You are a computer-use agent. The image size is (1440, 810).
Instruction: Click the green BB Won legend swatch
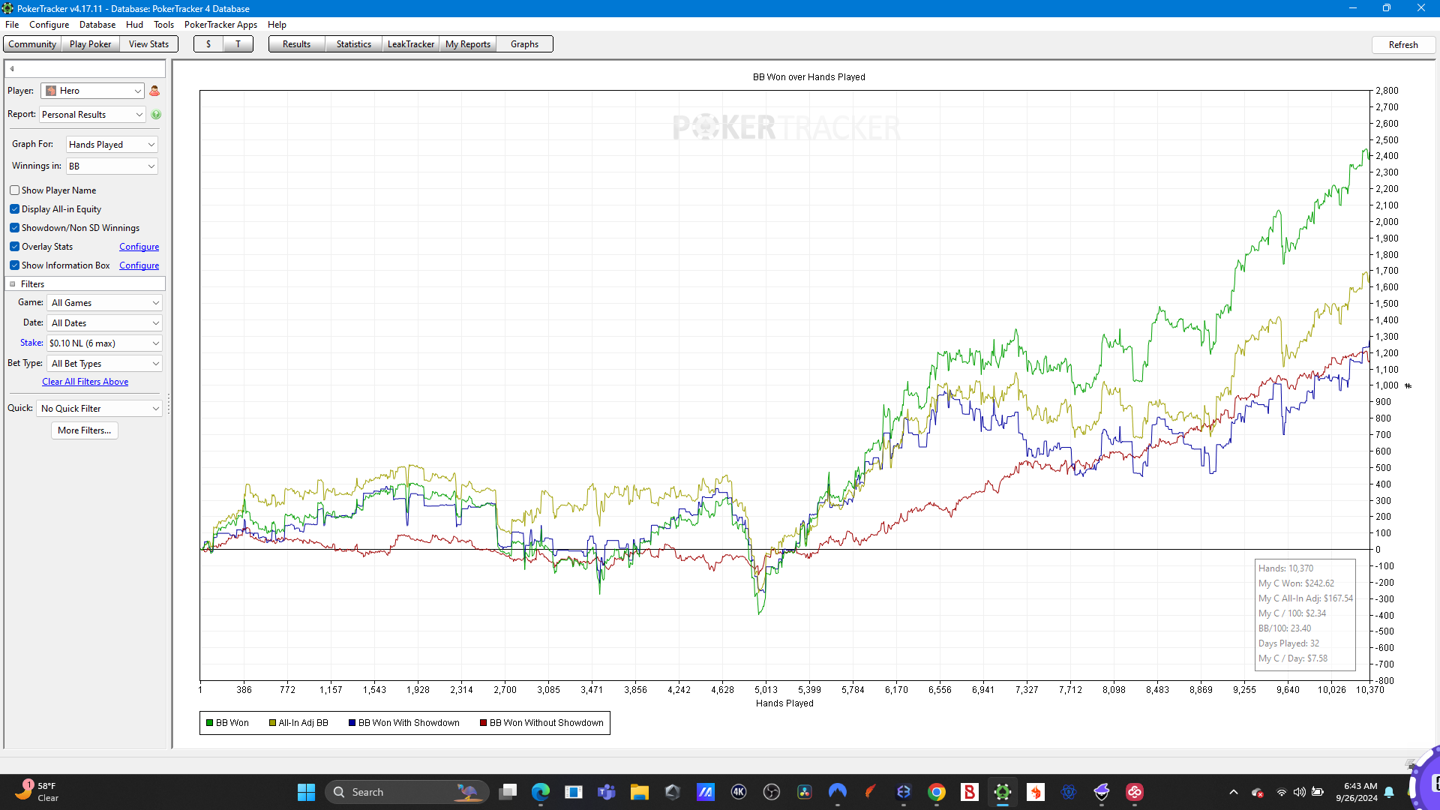click(210, 723)
